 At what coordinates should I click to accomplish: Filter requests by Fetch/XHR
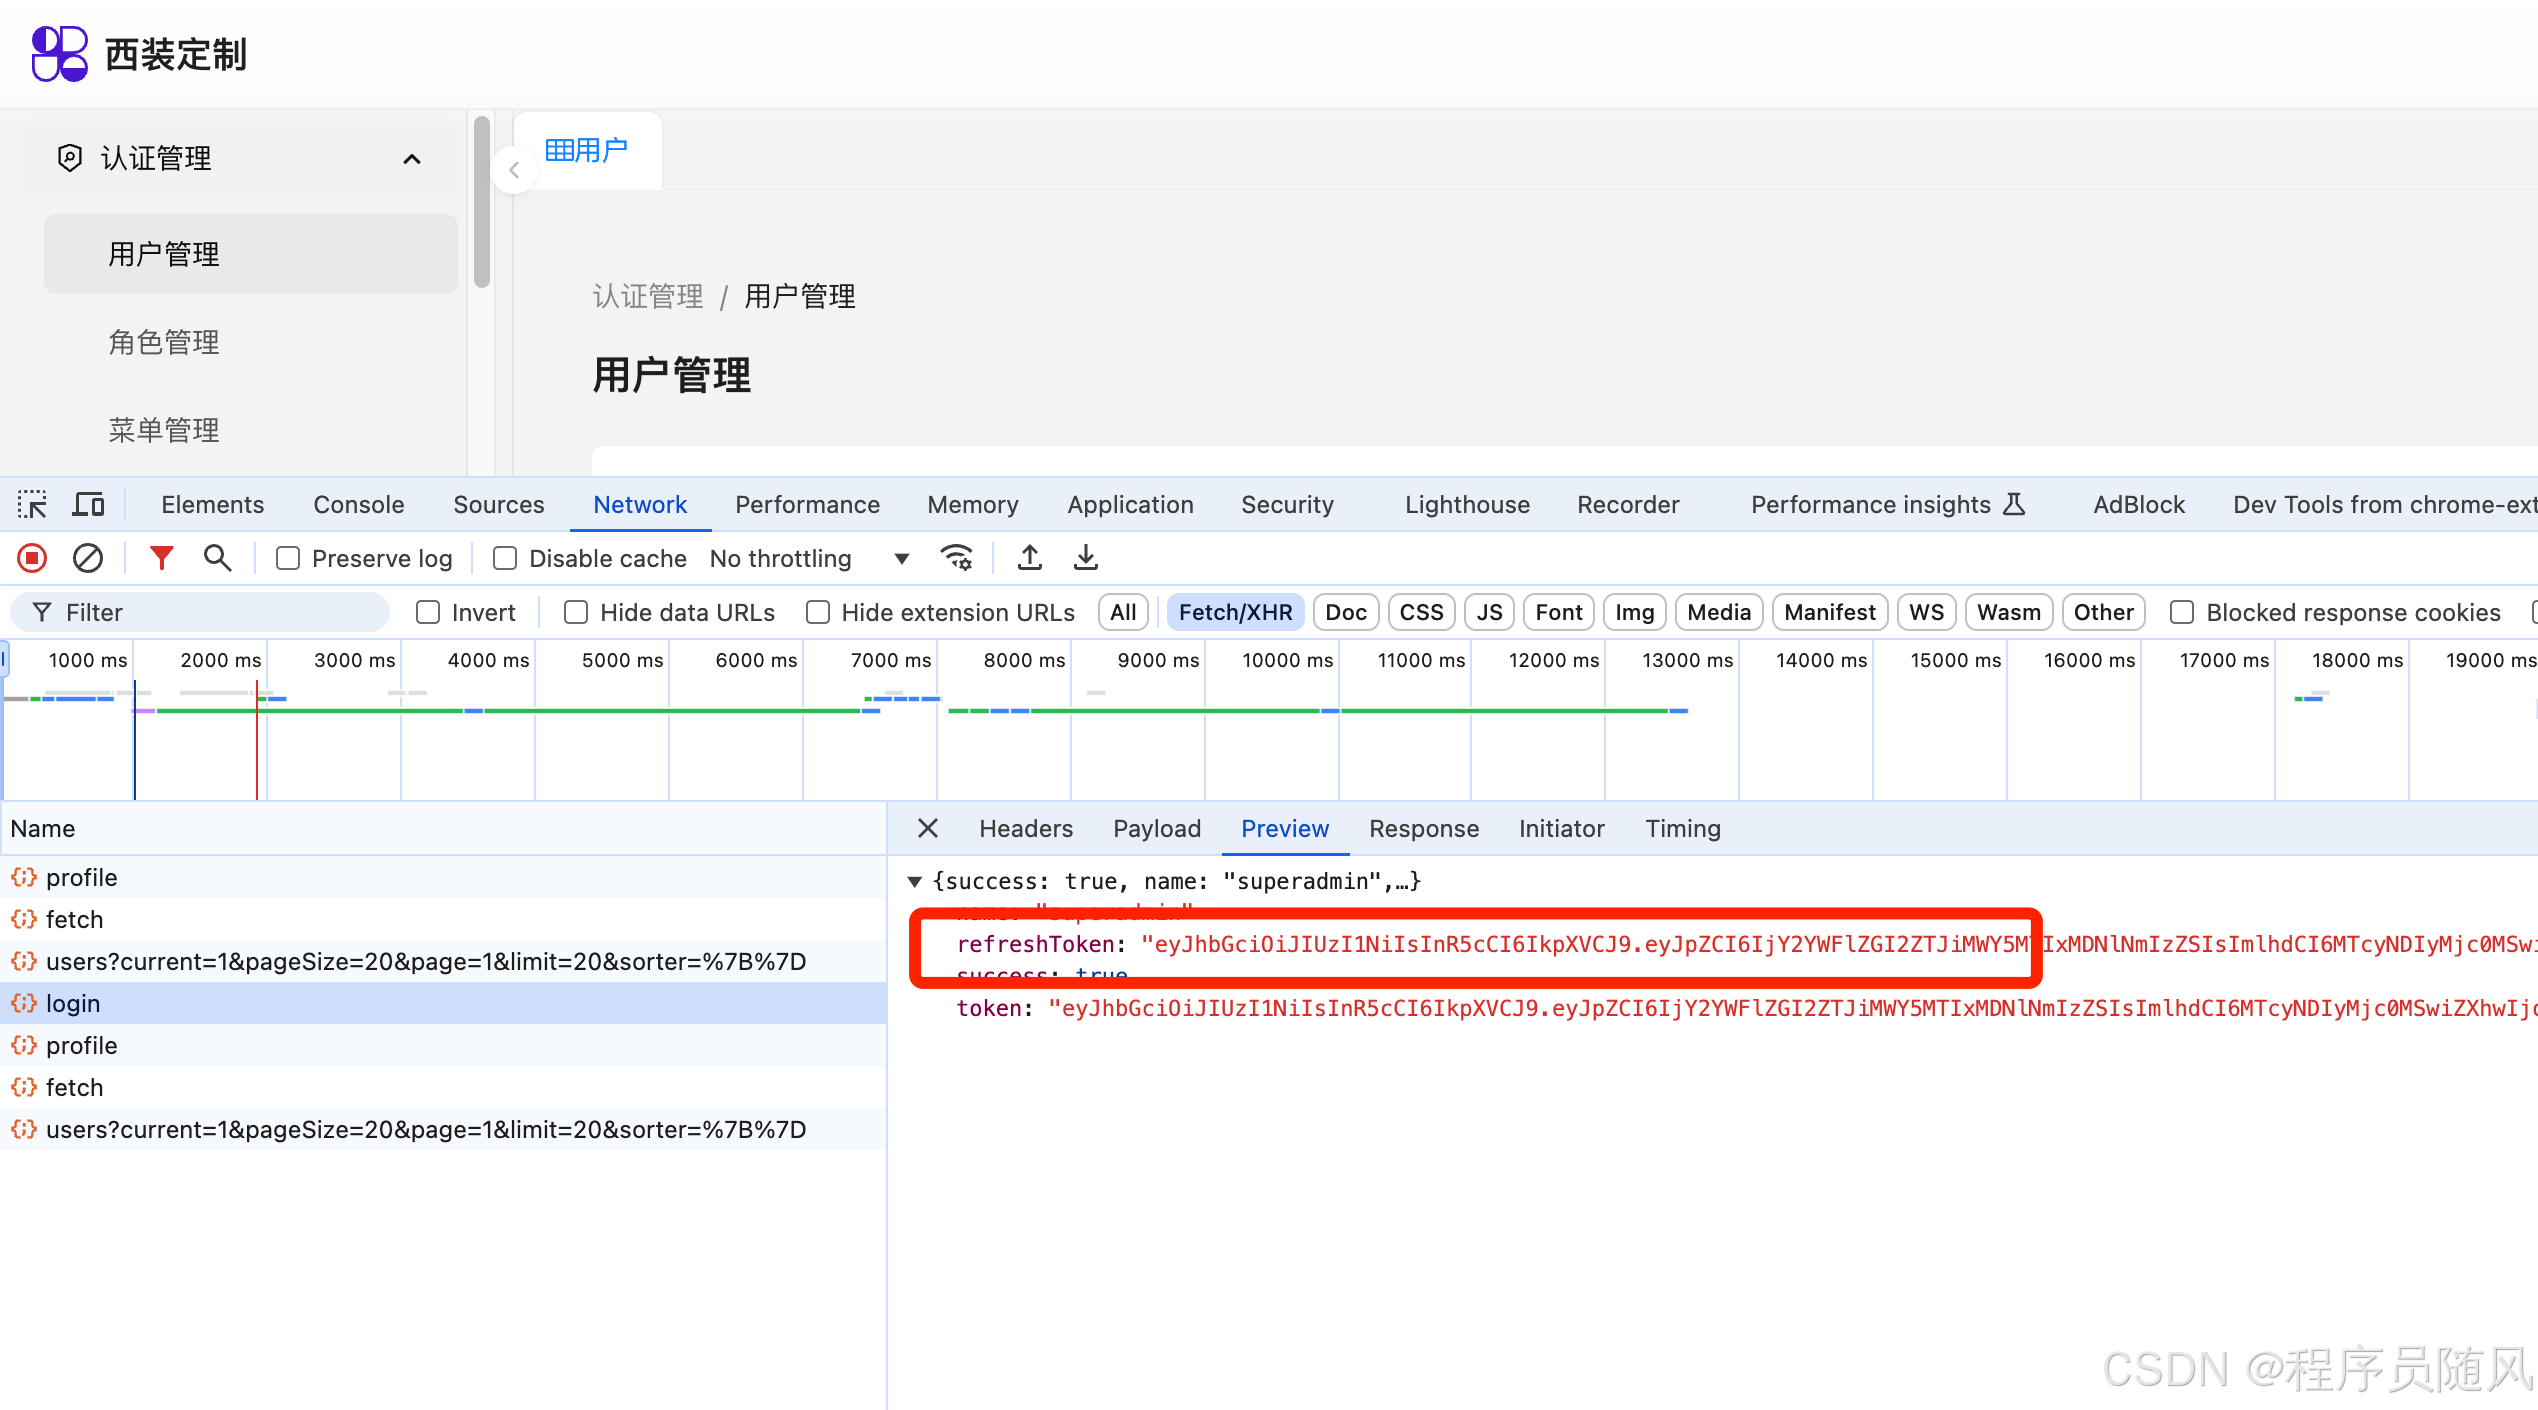(1236, 612)
